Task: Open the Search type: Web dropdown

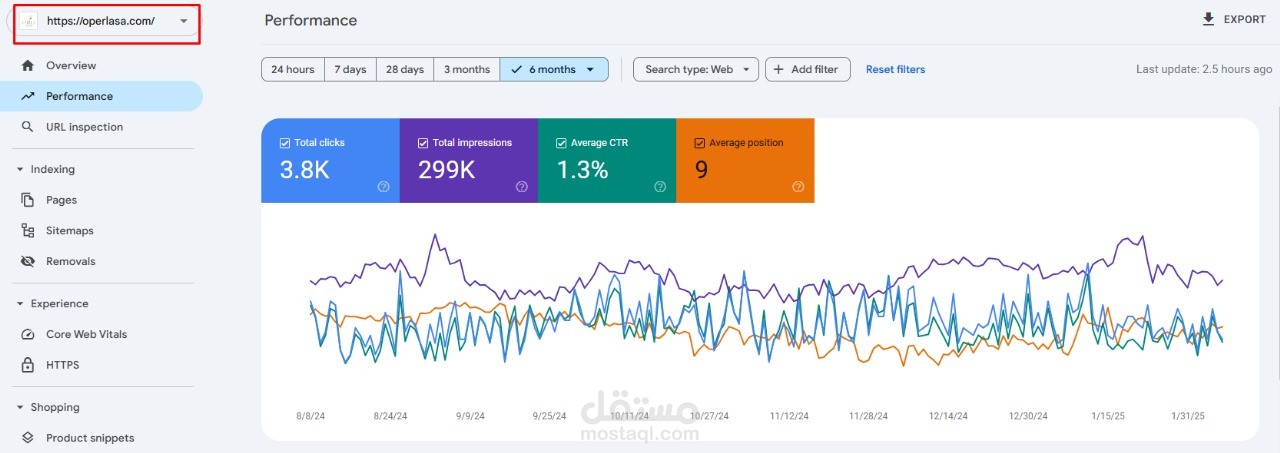Action: pyautogui.click(x=696, y=70)
